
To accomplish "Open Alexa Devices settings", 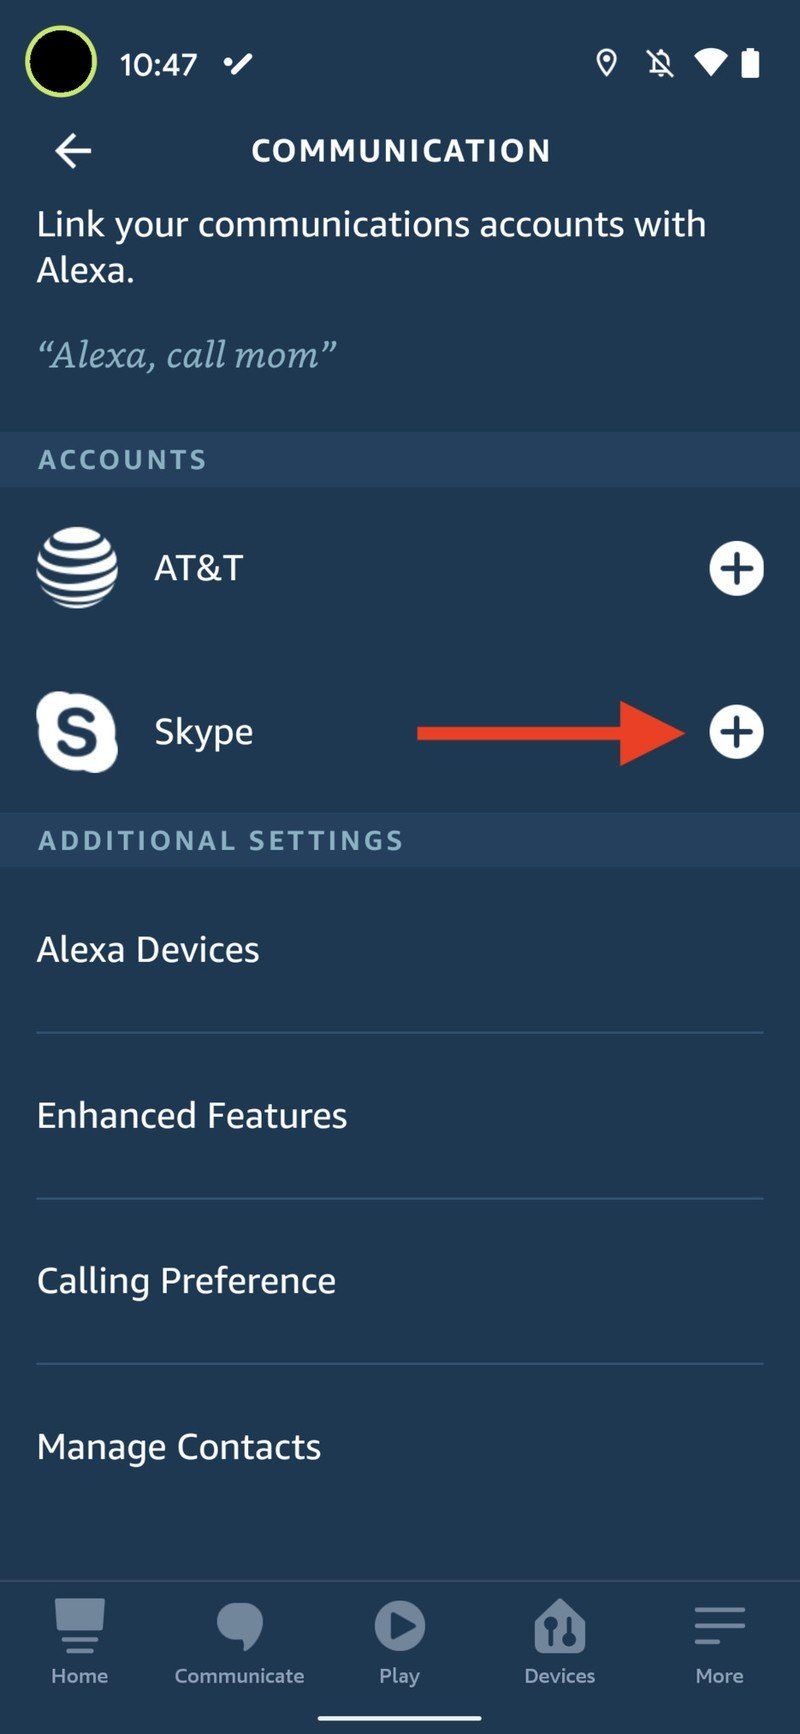I will (148, 949).
